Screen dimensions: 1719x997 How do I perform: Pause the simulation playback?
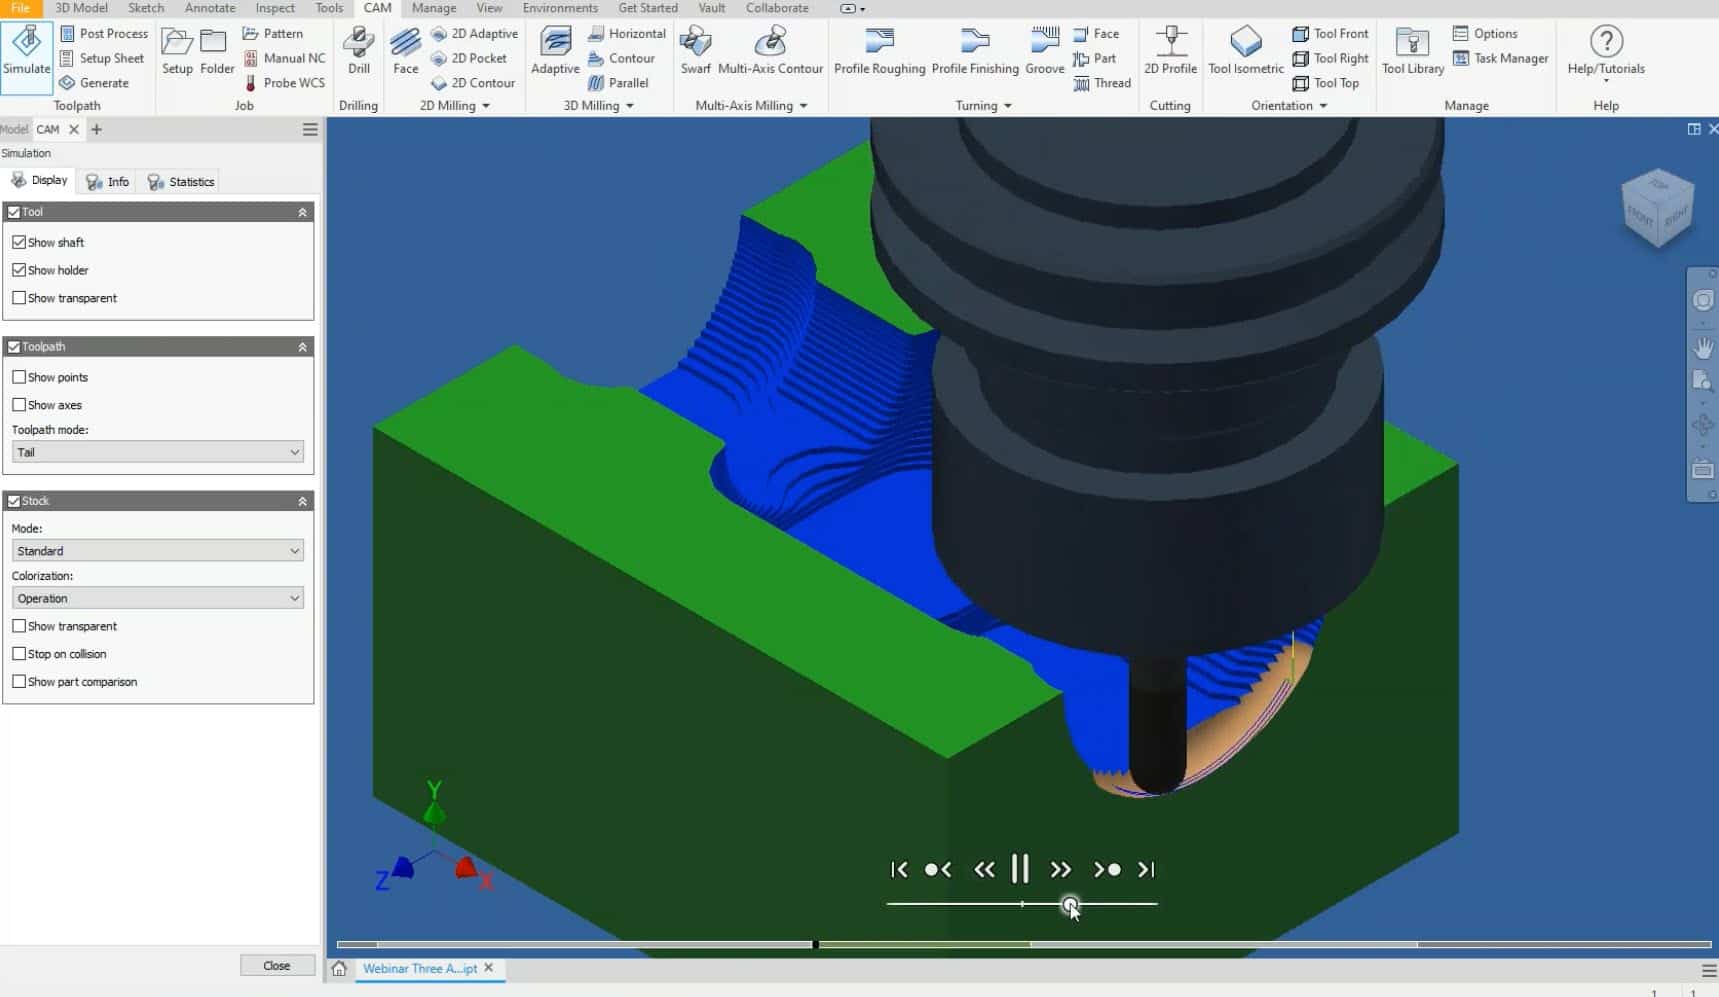coord(1020,869)
